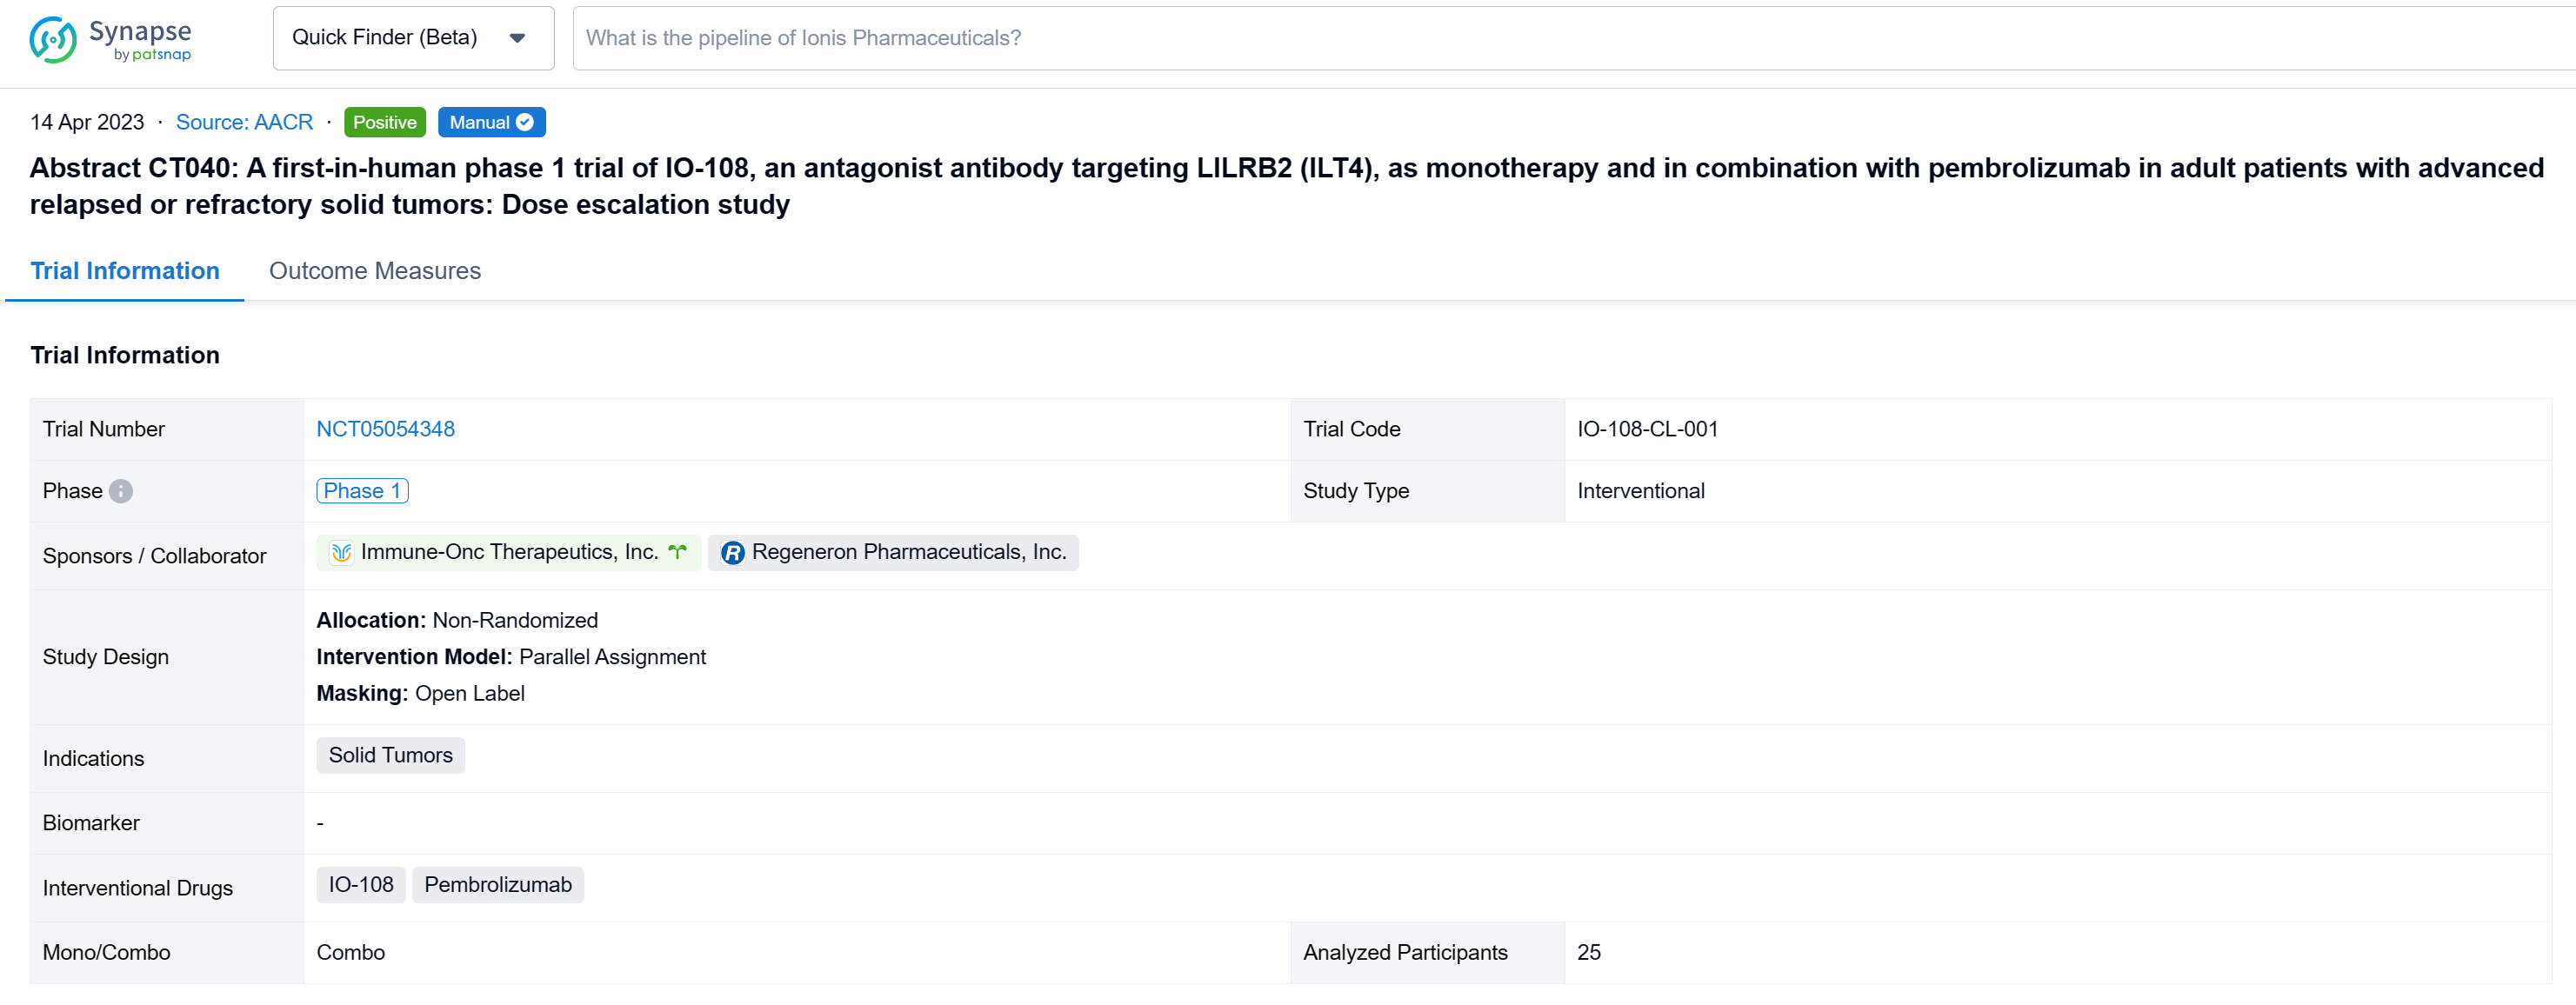2576x1005 pixels.
Task: Click the checkmark icon on Manual badge
Action: 525,122
